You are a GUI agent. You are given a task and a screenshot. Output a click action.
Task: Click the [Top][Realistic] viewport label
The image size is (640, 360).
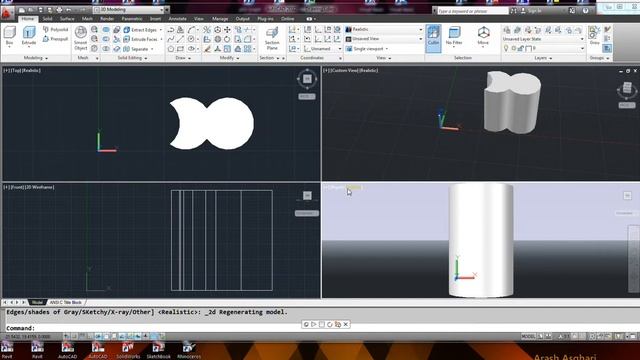point(22,71)
